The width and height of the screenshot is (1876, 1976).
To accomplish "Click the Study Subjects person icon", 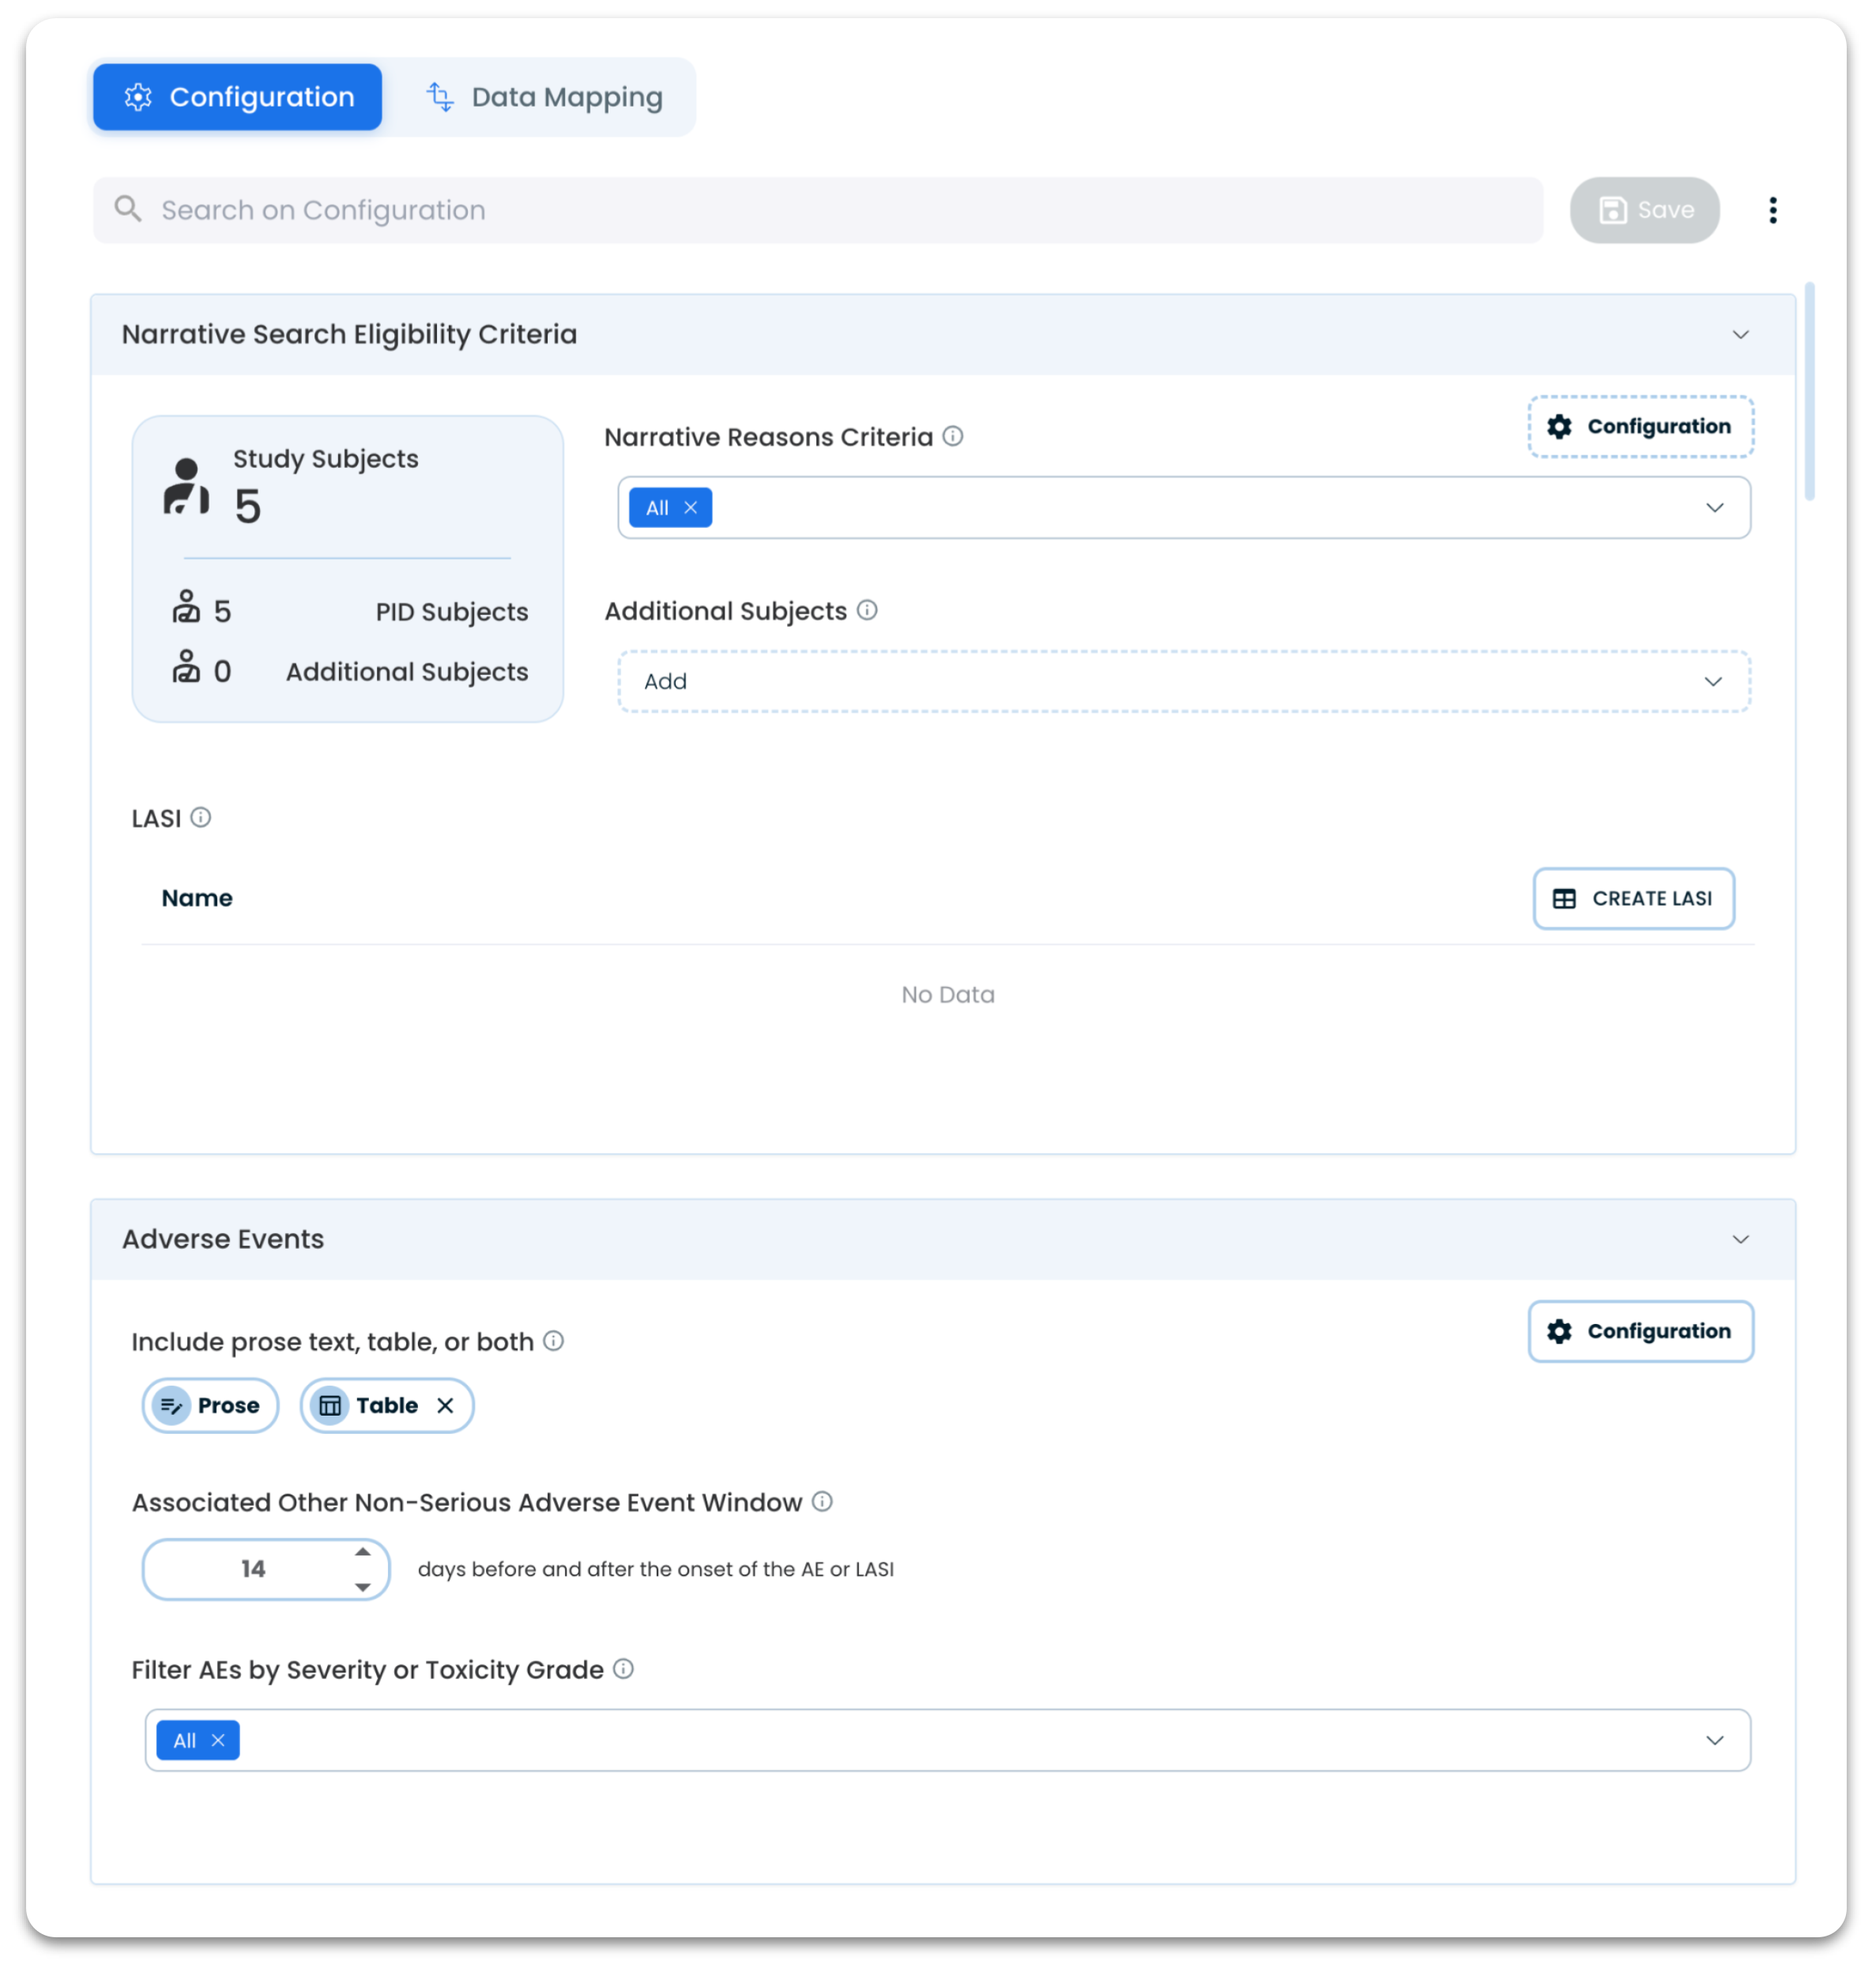I will tap(186, 487).
